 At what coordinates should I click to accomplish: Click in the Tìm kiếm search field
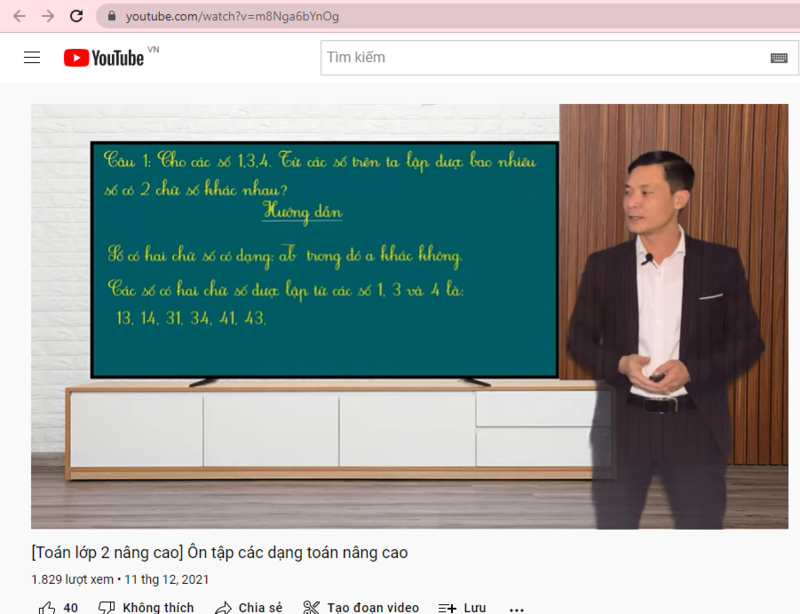(x=540, y=58)
